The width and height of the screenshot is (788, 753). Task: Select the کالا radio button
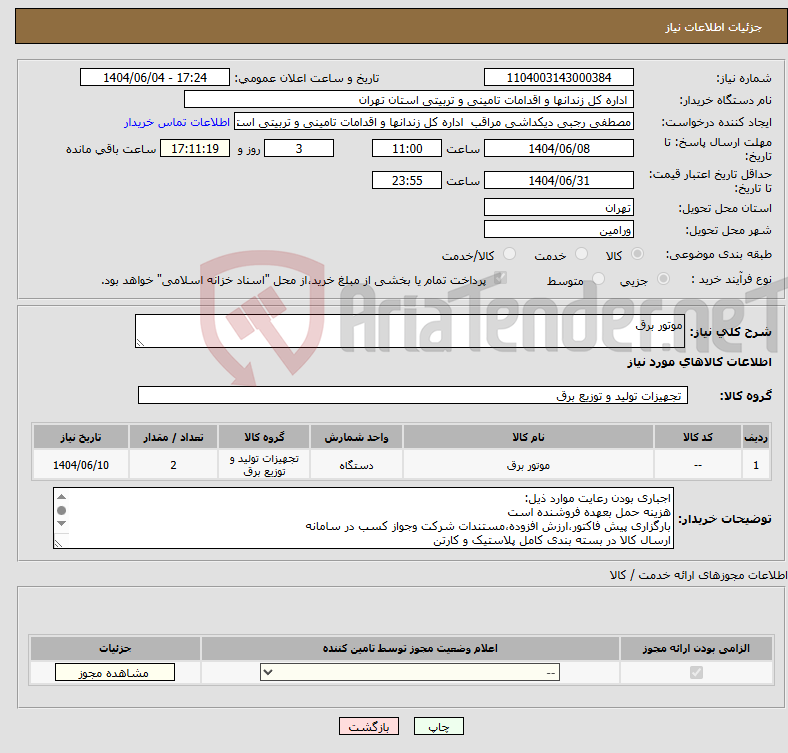click(x=638, y=255)
